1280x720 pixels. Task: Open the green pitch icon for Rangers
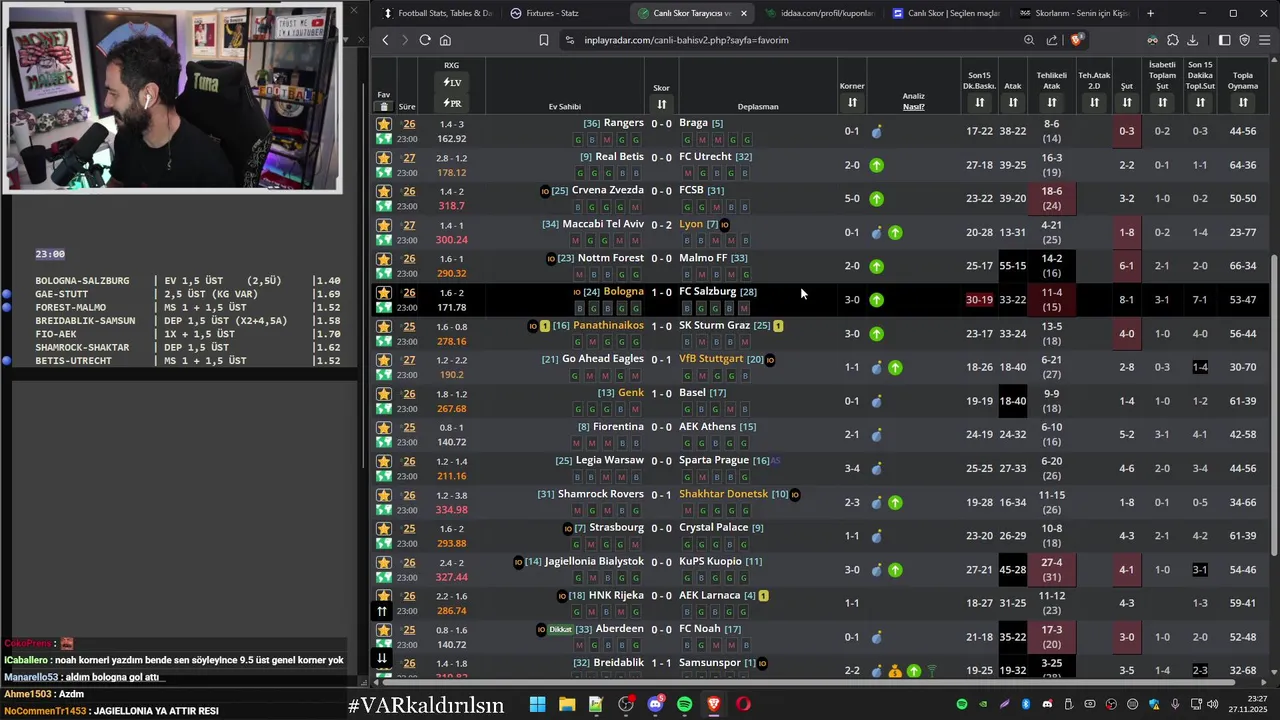click(384, 139)
